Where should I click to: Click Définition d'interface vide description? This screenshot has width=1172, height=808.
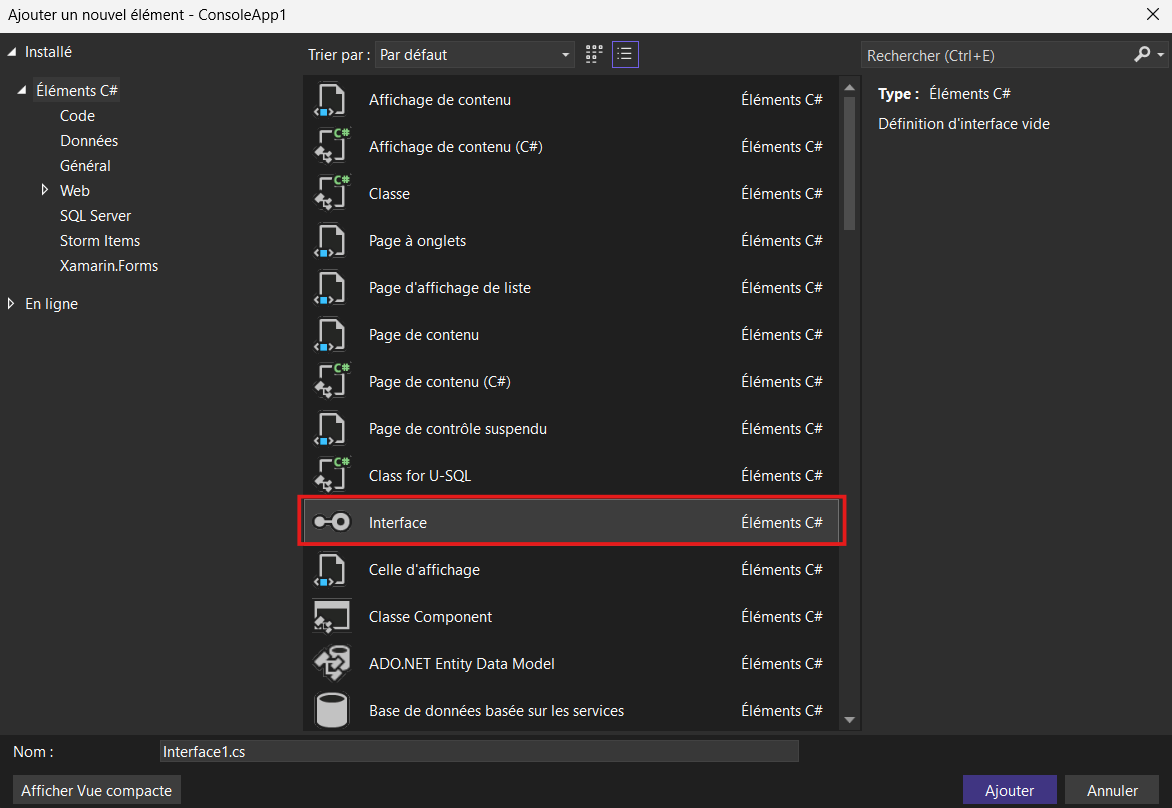click(963, 124)
